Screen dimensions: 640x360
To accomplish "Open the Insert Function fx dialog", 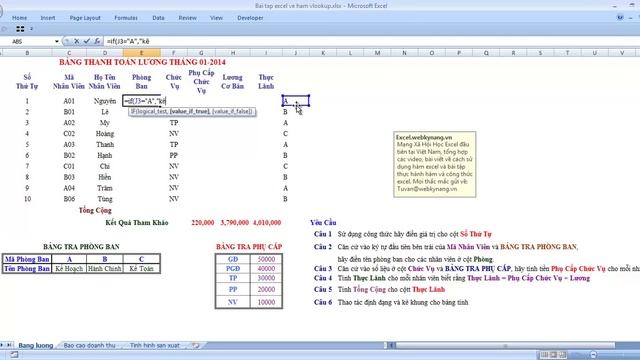I will coord(97,41).
